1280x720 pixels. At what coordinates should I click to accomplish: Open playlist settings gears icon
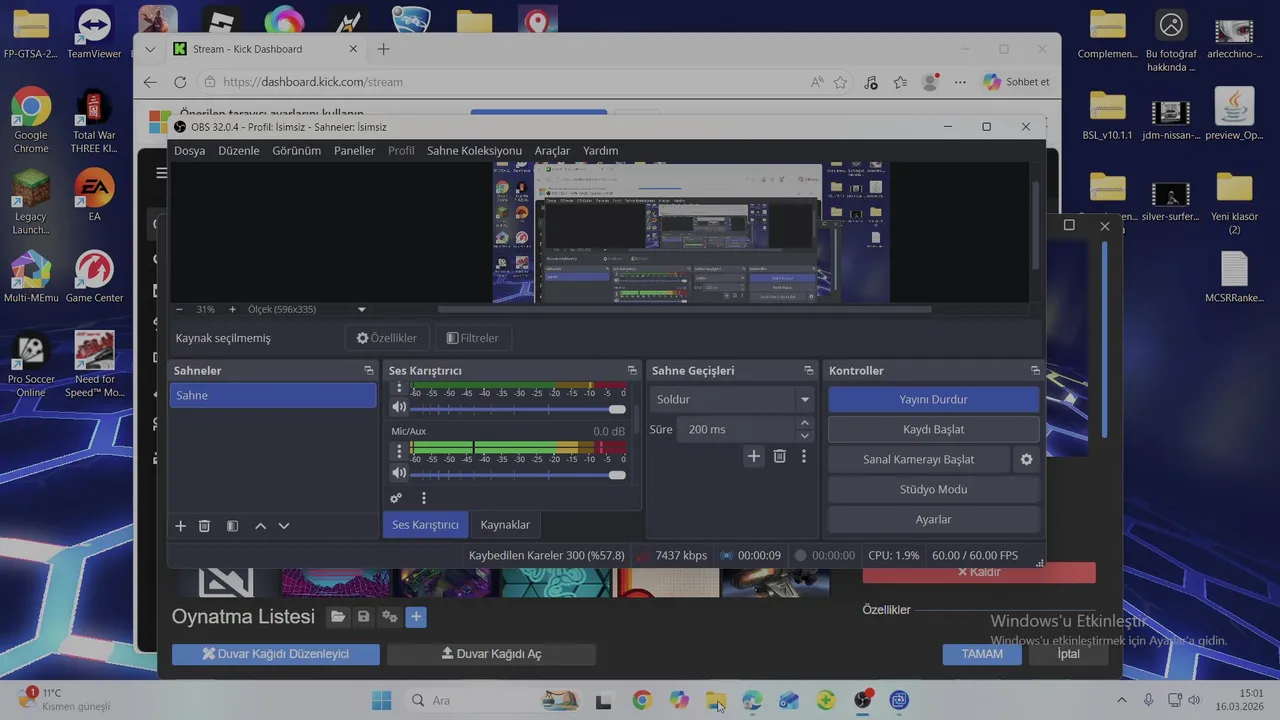coord(390,617)
